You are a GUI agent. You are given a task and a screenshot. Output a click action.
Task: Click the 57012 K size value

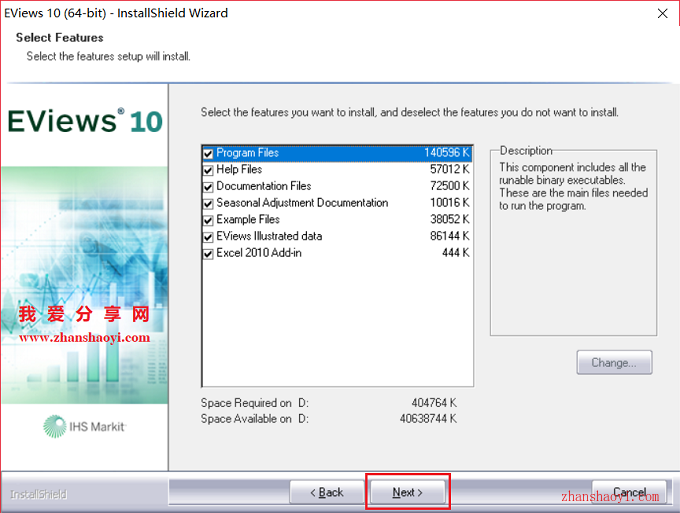(x=450, y=169)
